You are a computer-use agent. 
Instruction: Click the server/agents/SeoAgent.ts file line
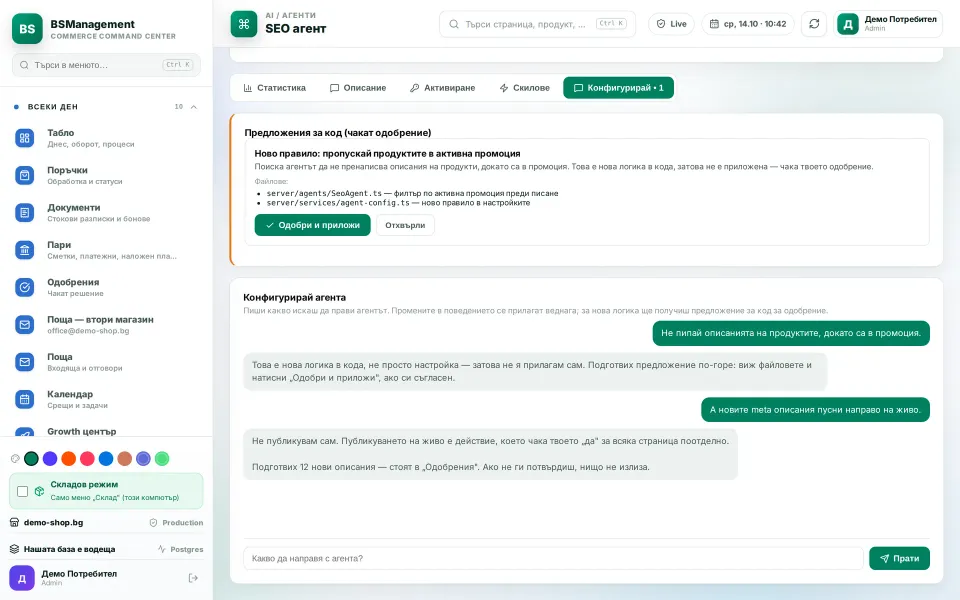click(x=412, y=193)
